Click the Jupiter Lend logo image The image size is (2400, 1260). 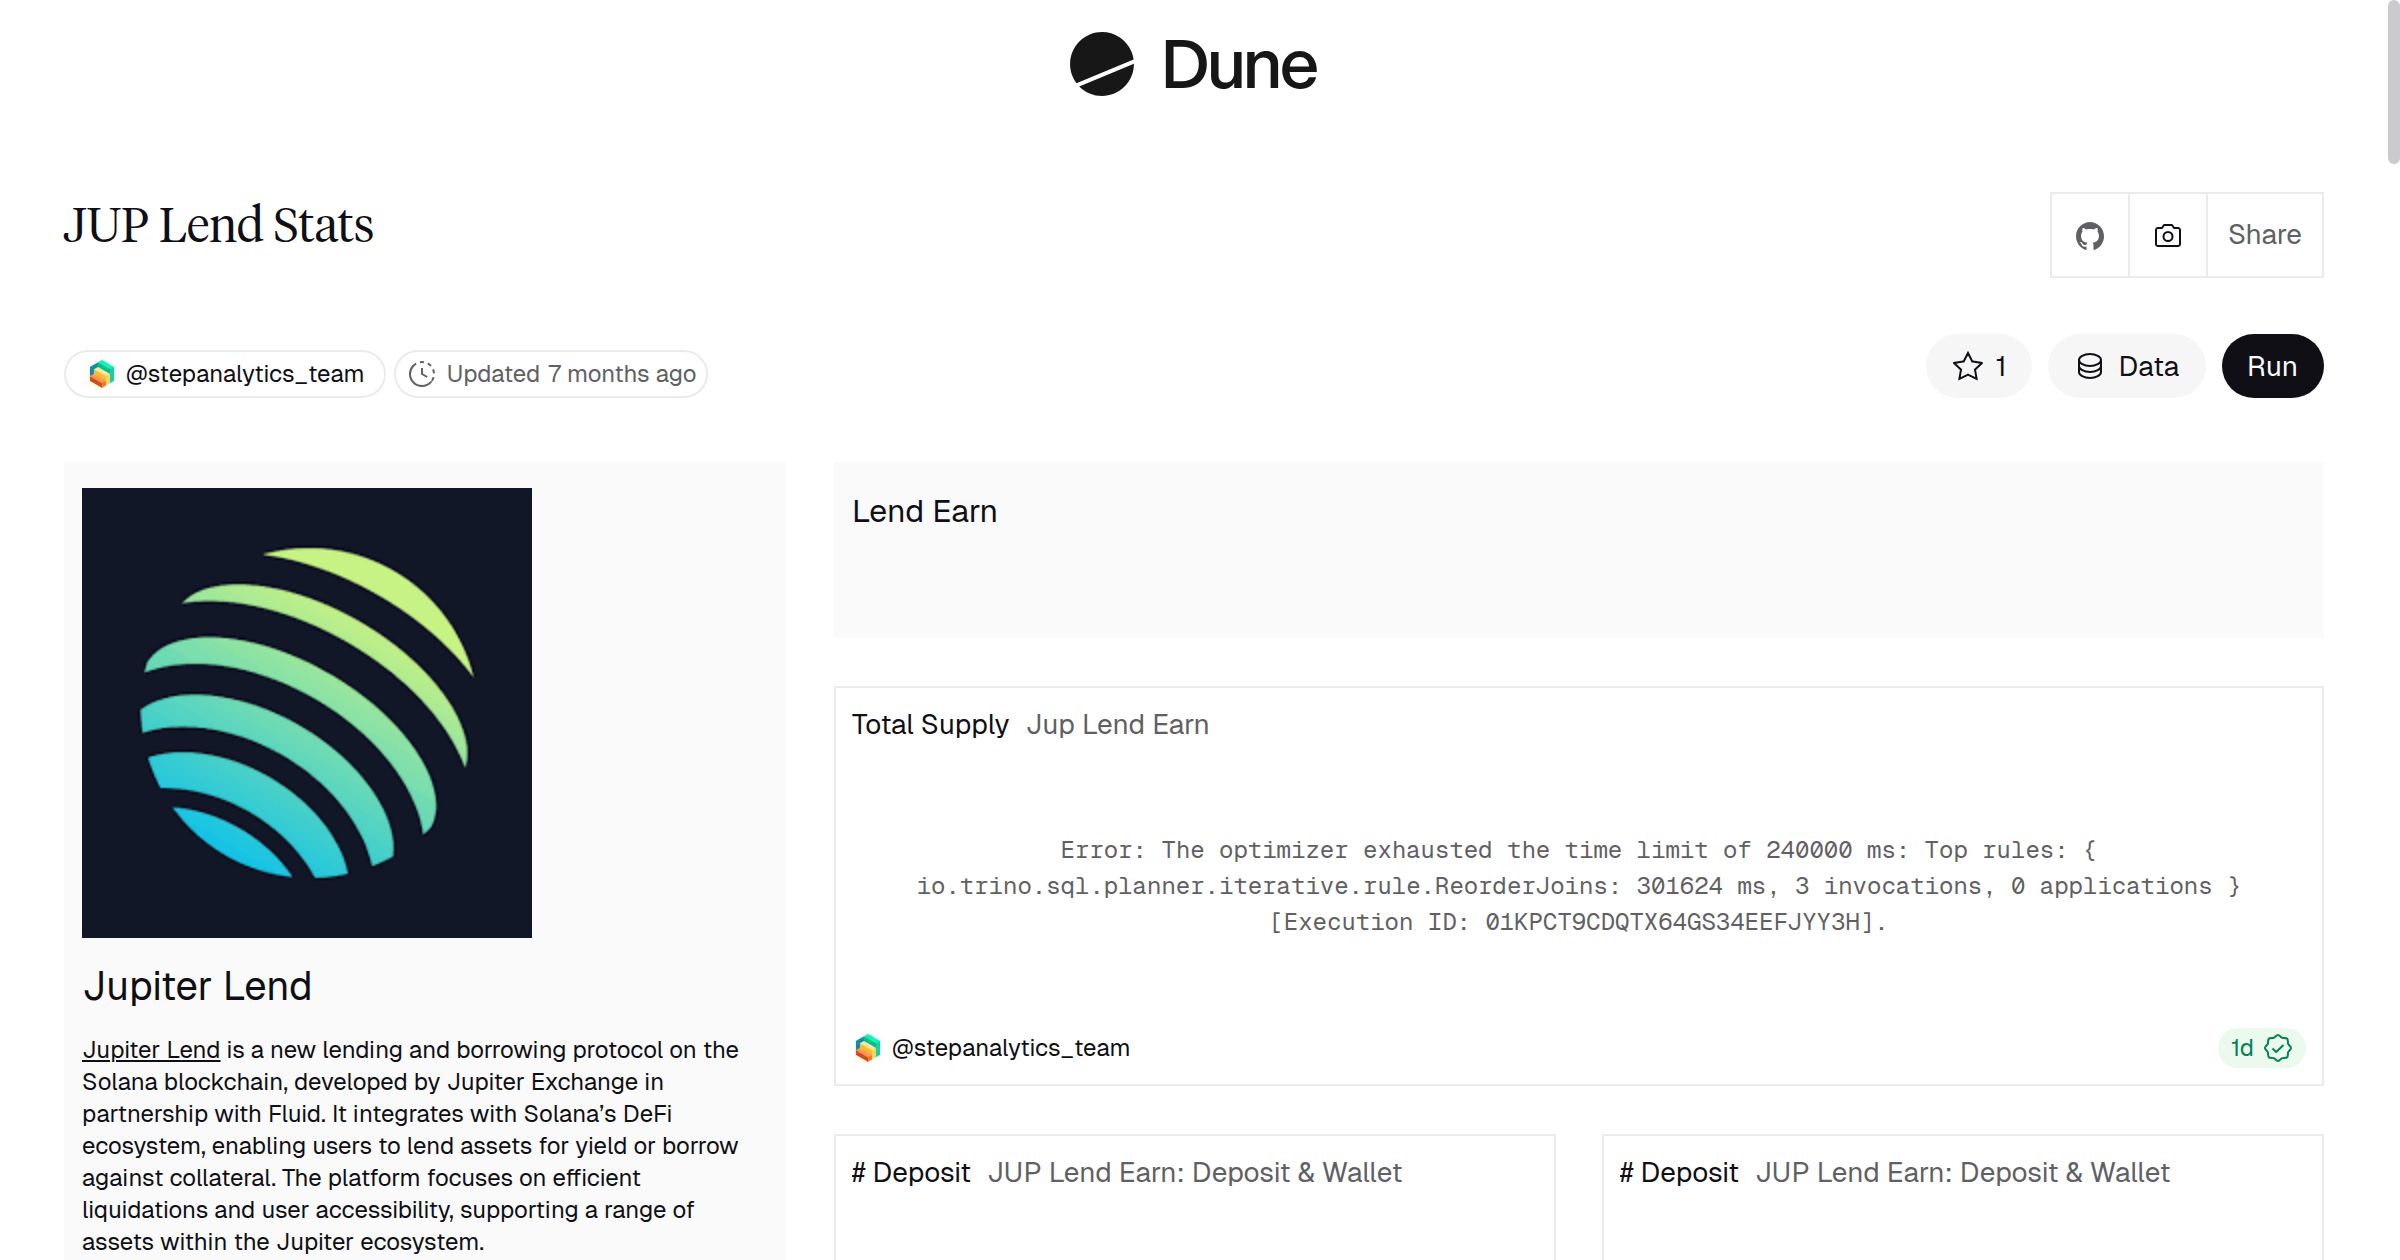pyautogui.click(x=307, y=712)
